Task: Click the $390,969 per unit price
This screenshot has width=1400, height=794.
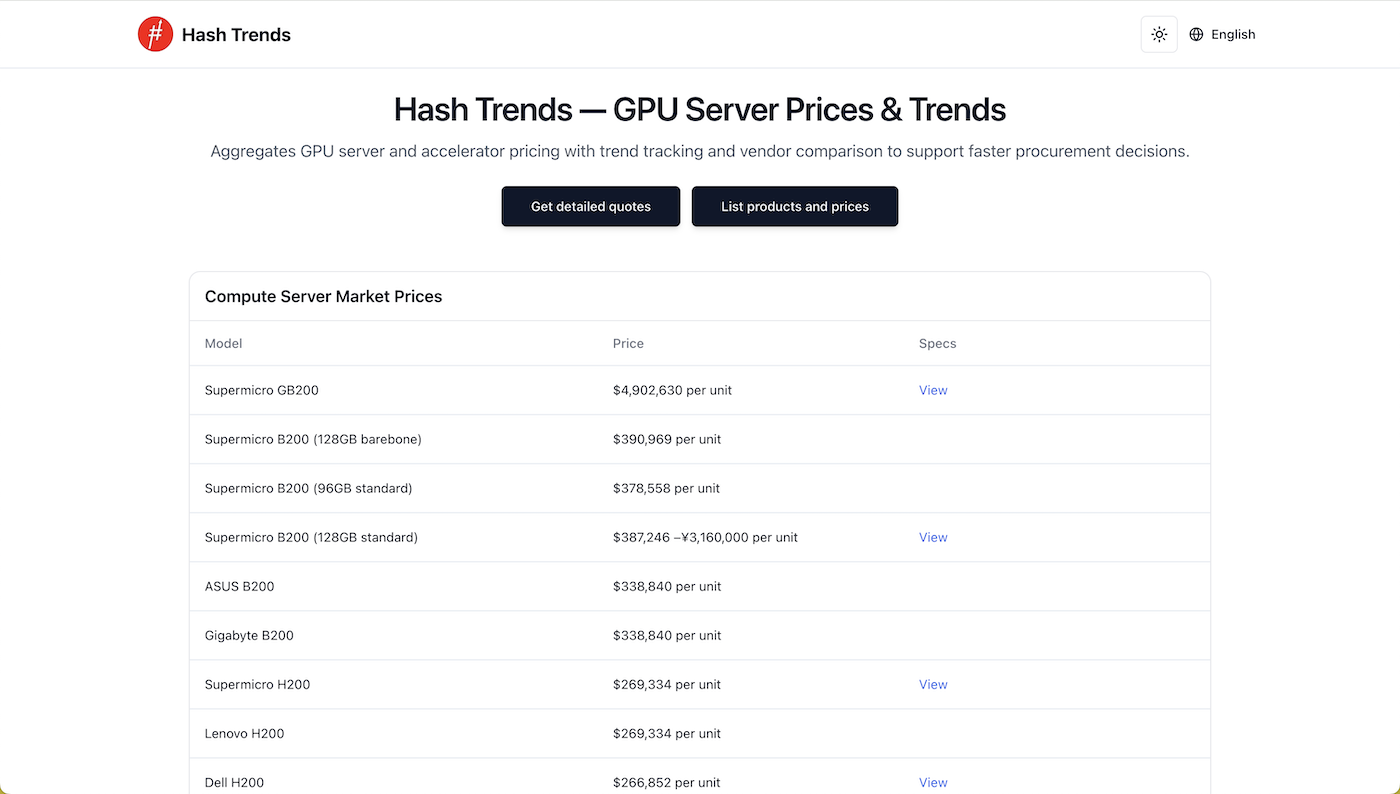Action: pyautogui.click(x=667, y=439)
